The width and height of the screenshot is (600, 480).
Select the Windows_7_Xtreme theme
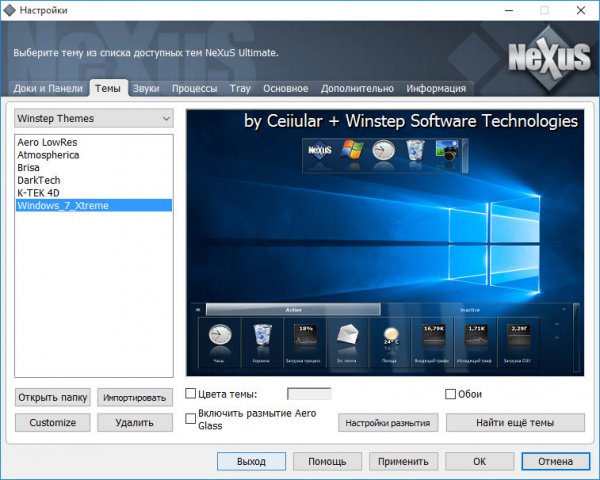(94, 206)
